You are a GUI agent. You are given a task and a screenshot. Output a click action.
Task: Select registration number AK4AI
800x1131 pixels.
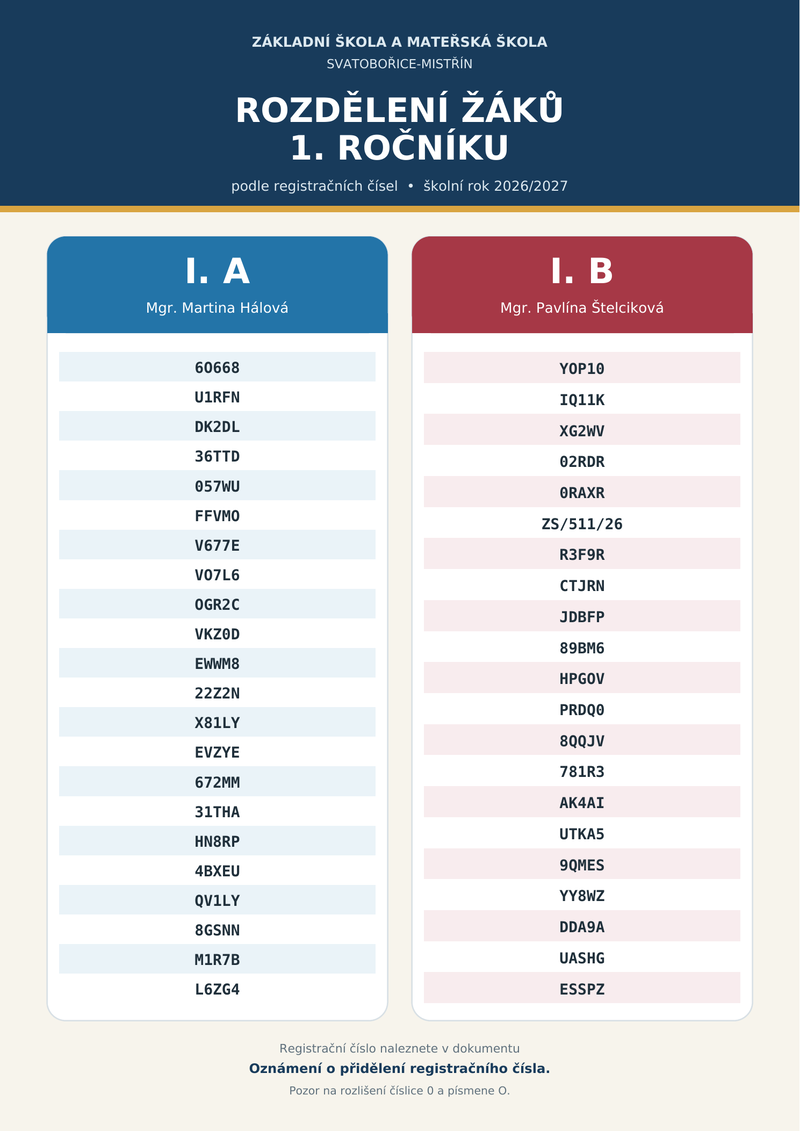click(582, 802)
